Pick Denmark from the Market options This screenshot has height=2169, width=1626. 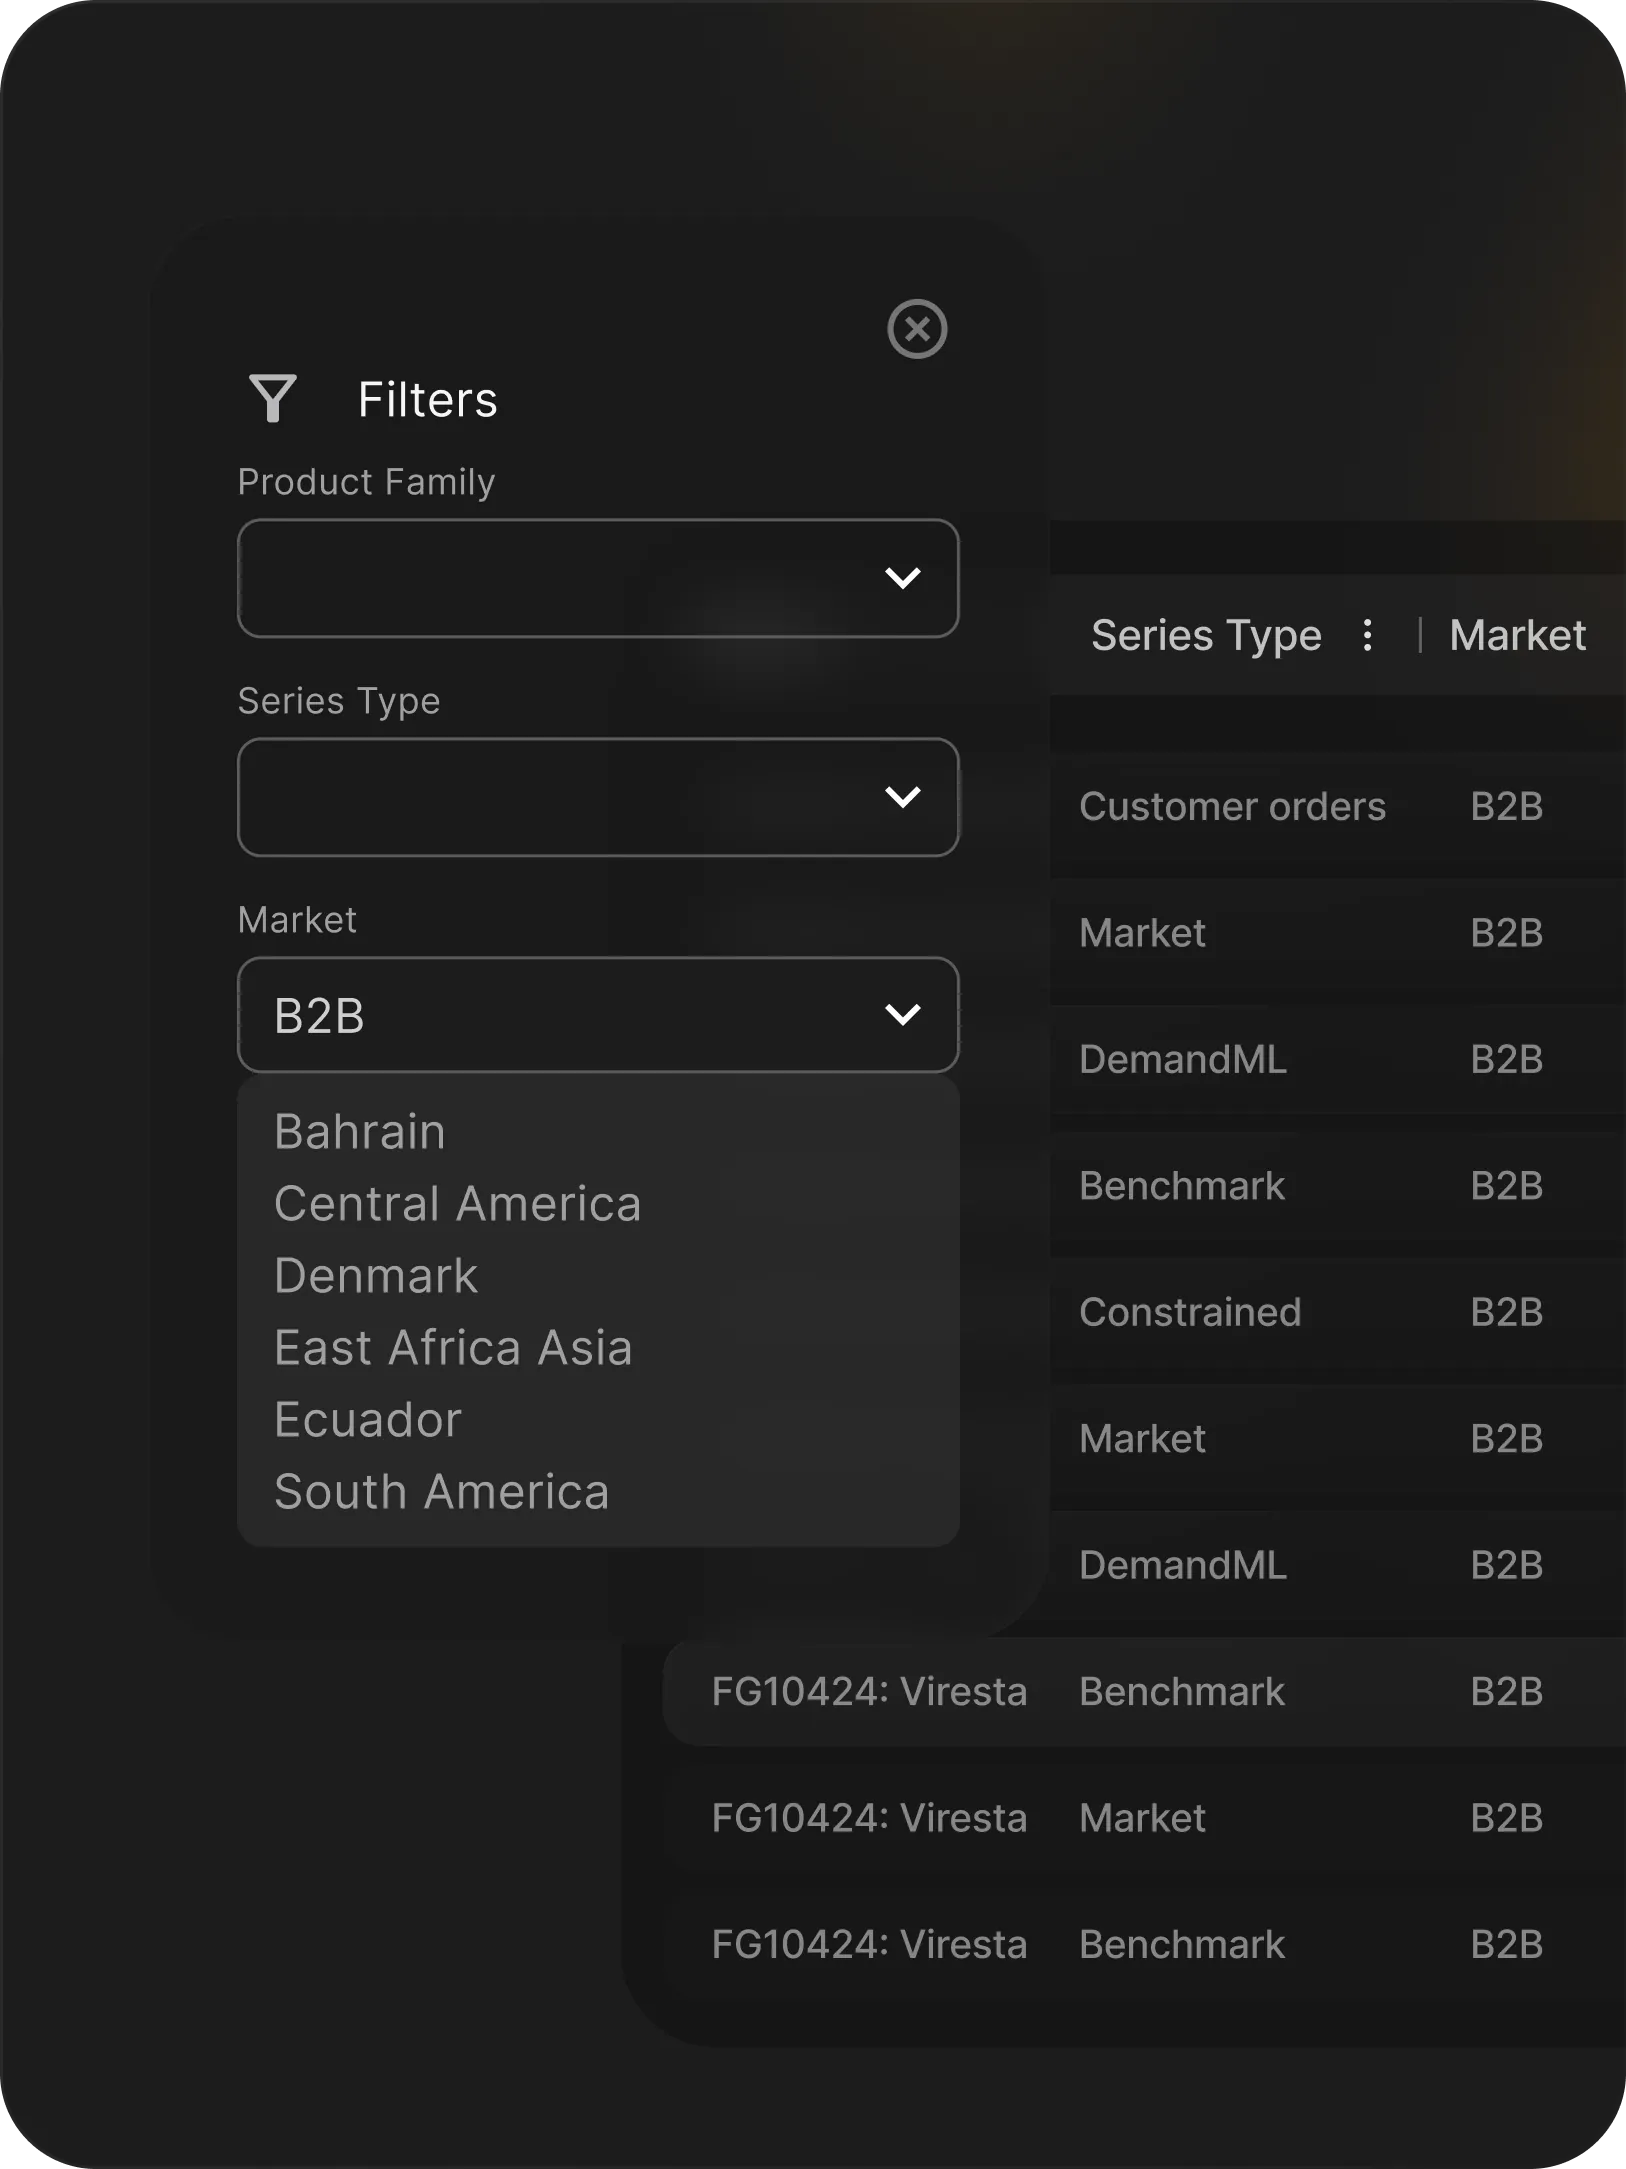pos(376,1276)
